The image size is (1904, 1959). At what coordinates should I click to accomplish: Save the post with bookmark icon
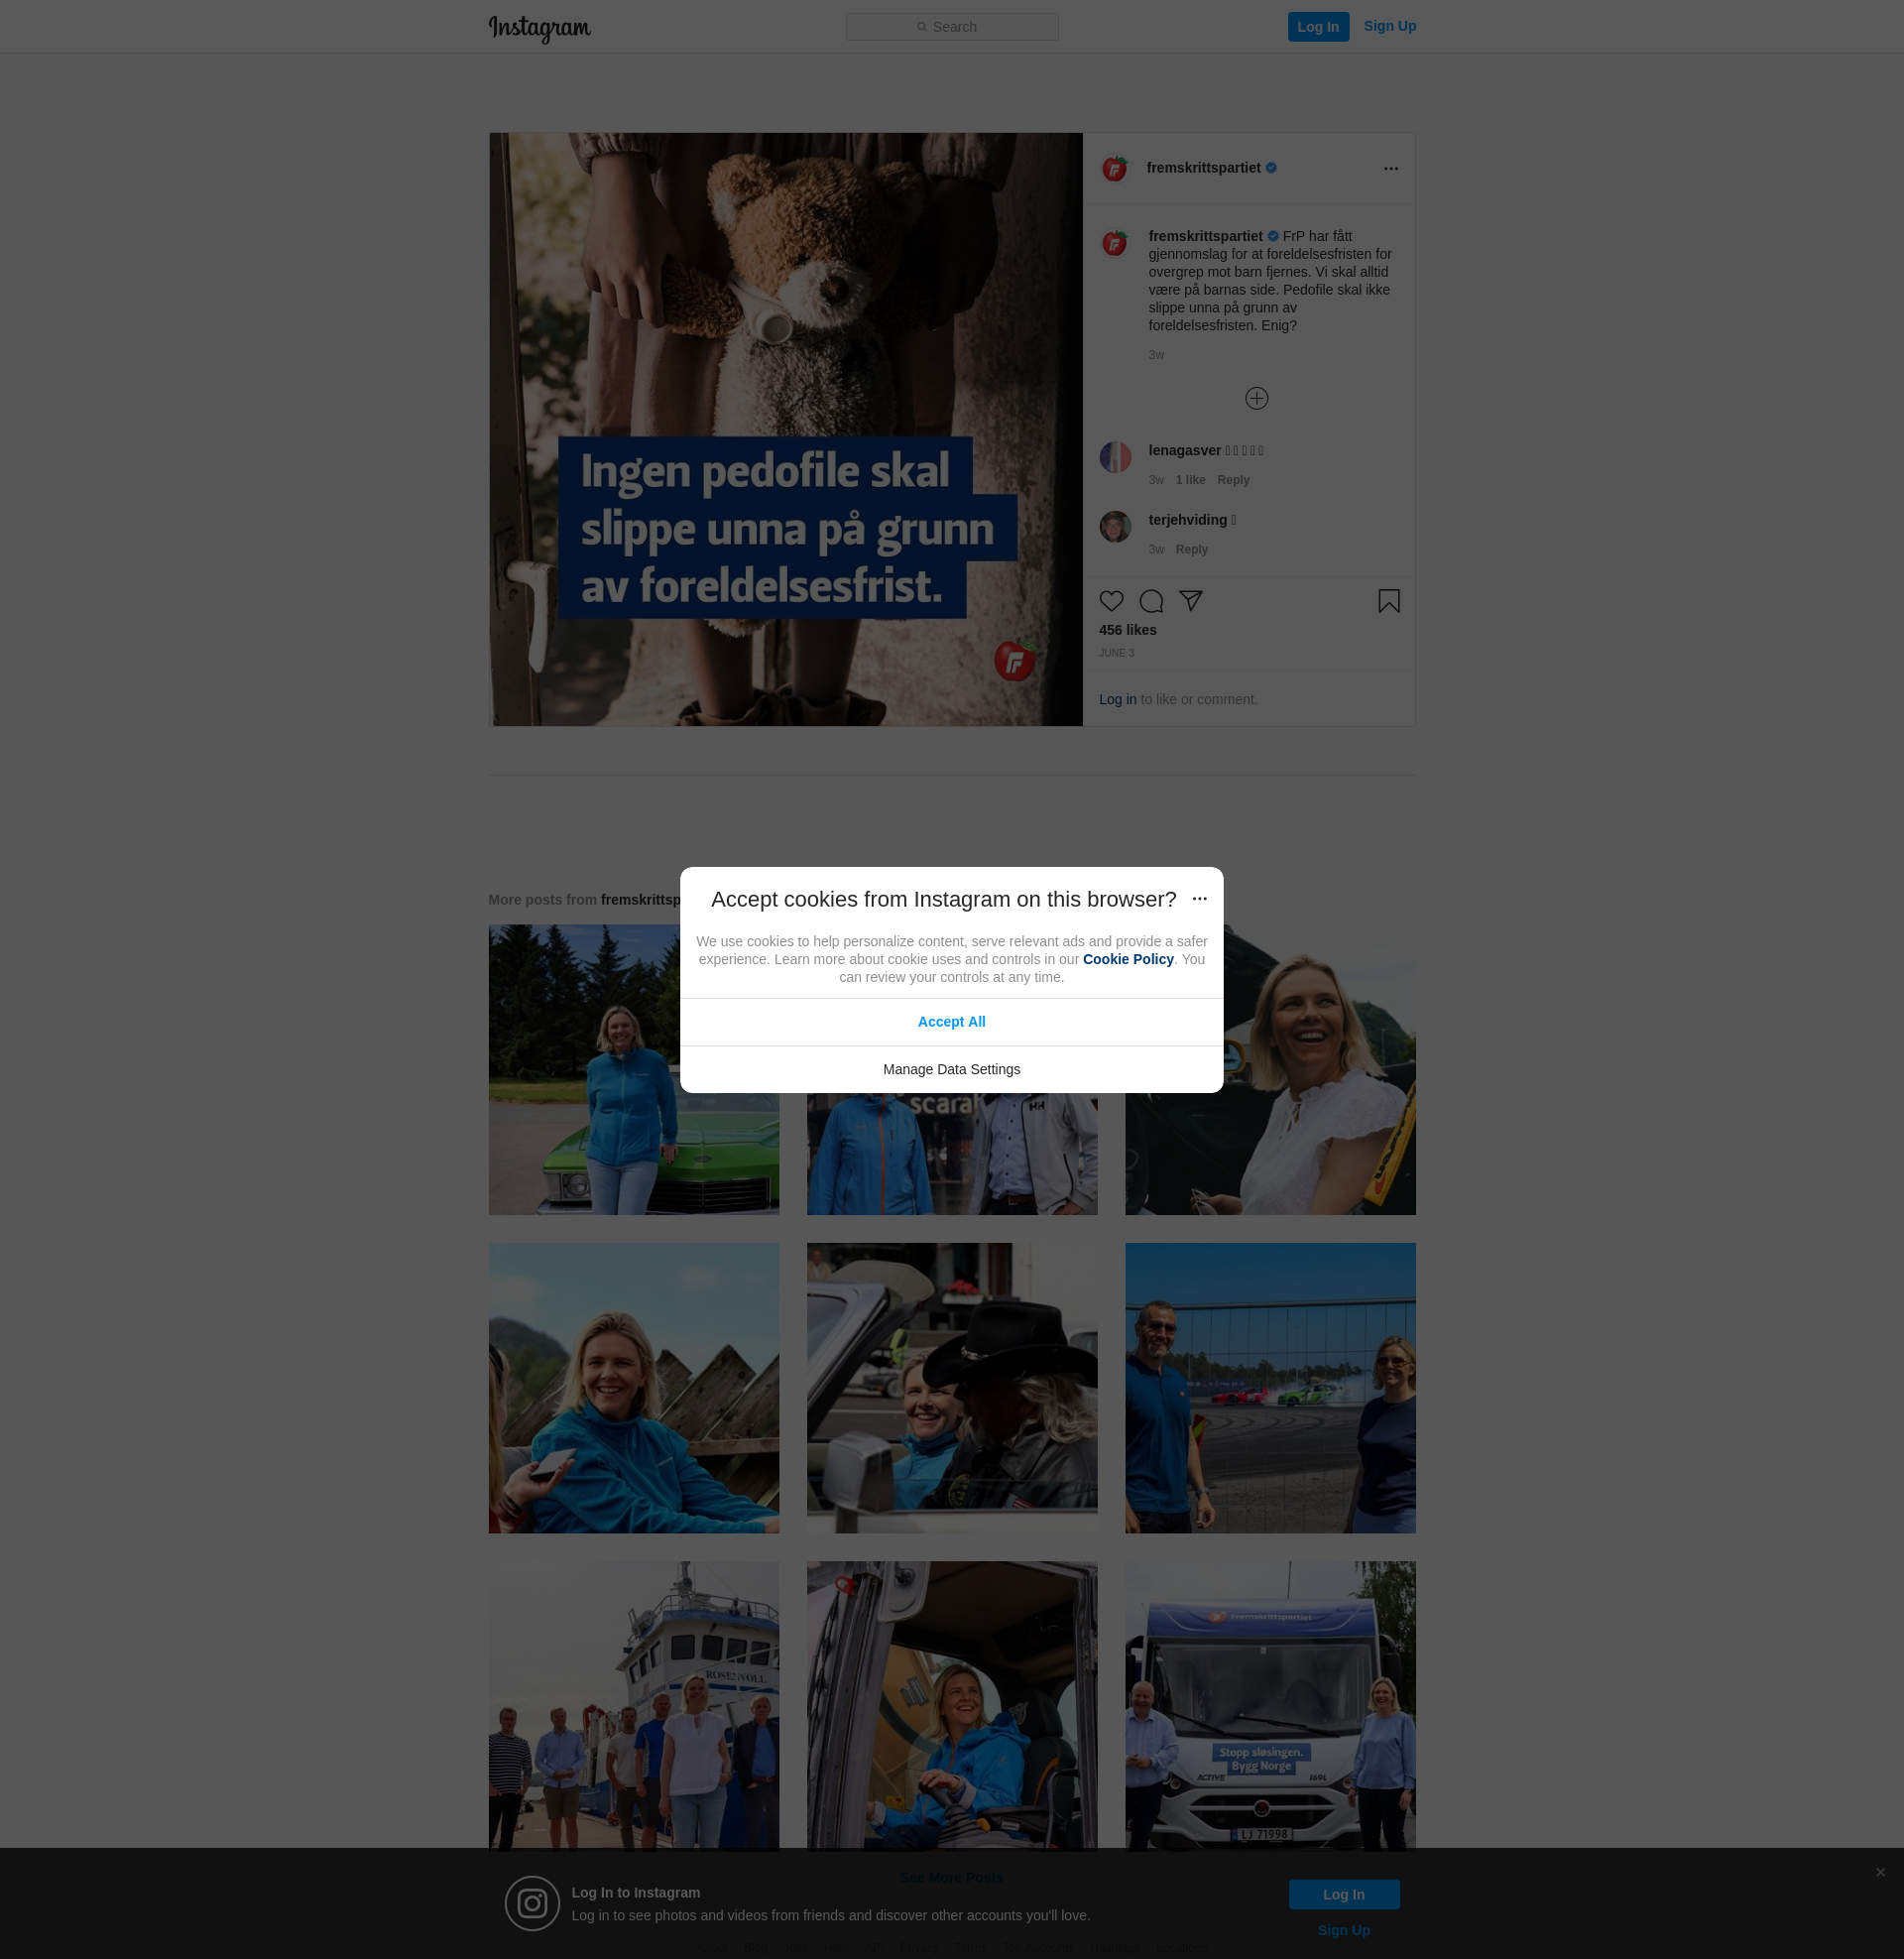click(x=1388, y=601)
